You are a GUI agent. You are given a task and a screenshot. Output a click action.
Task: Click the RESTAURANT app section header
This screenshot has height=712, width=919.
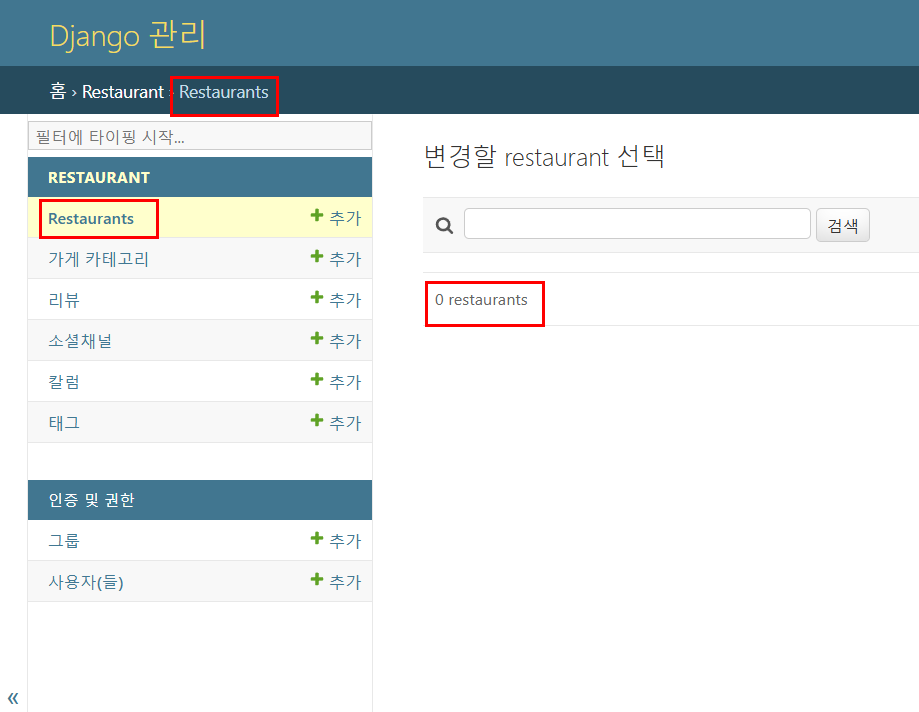[99, 178]
